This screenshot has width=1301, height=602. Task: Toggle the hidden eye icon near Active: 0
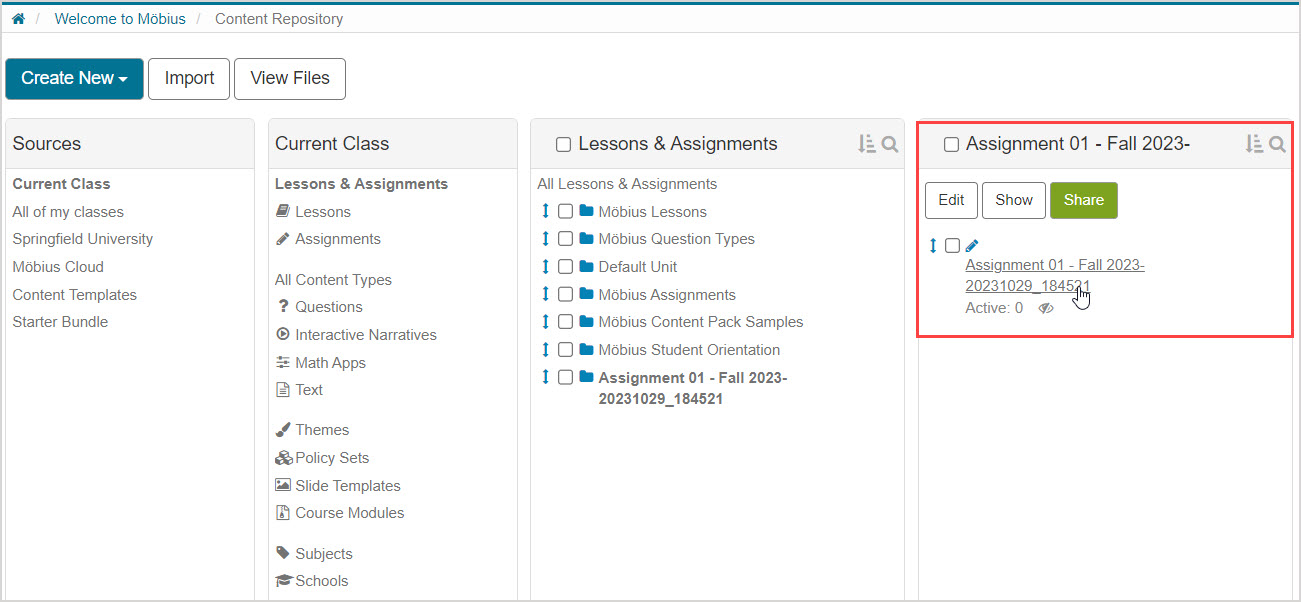point(1045,309)
